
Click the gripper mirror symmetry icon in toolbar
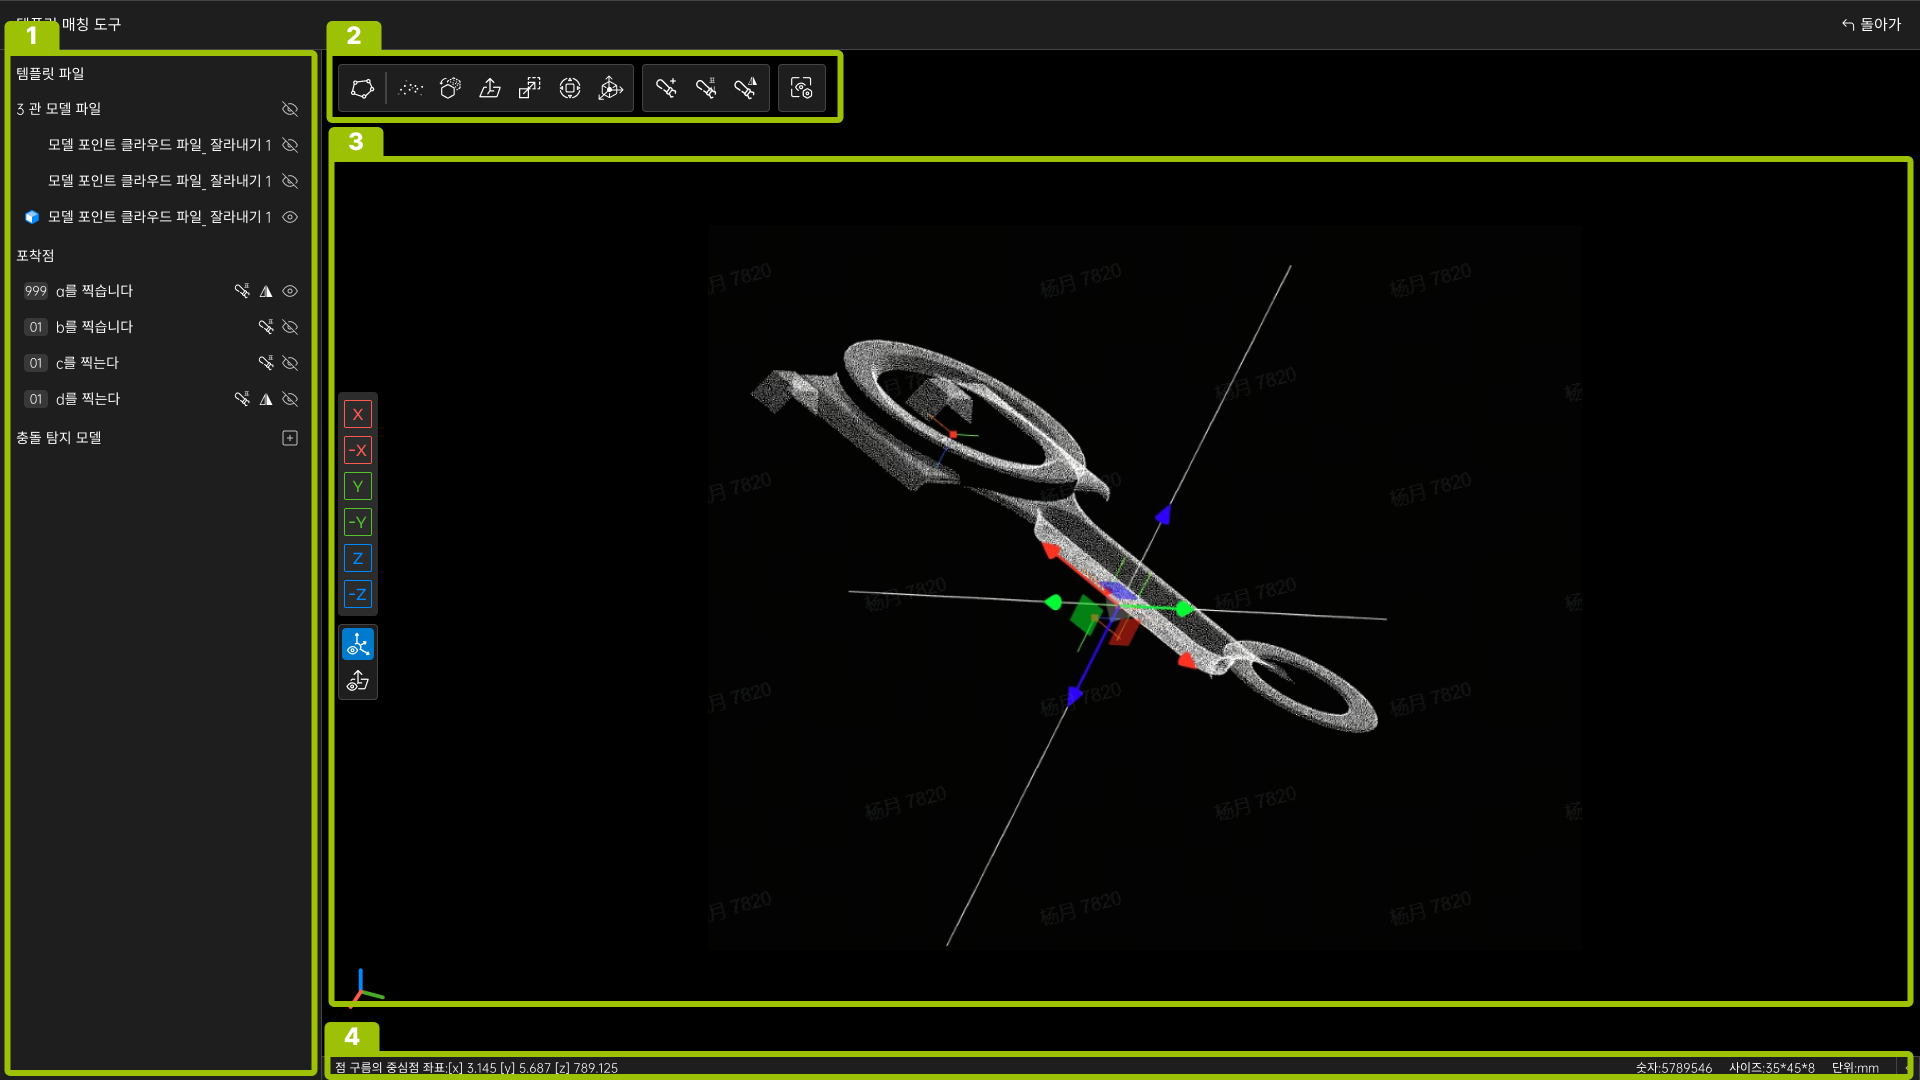click(746, 88)
